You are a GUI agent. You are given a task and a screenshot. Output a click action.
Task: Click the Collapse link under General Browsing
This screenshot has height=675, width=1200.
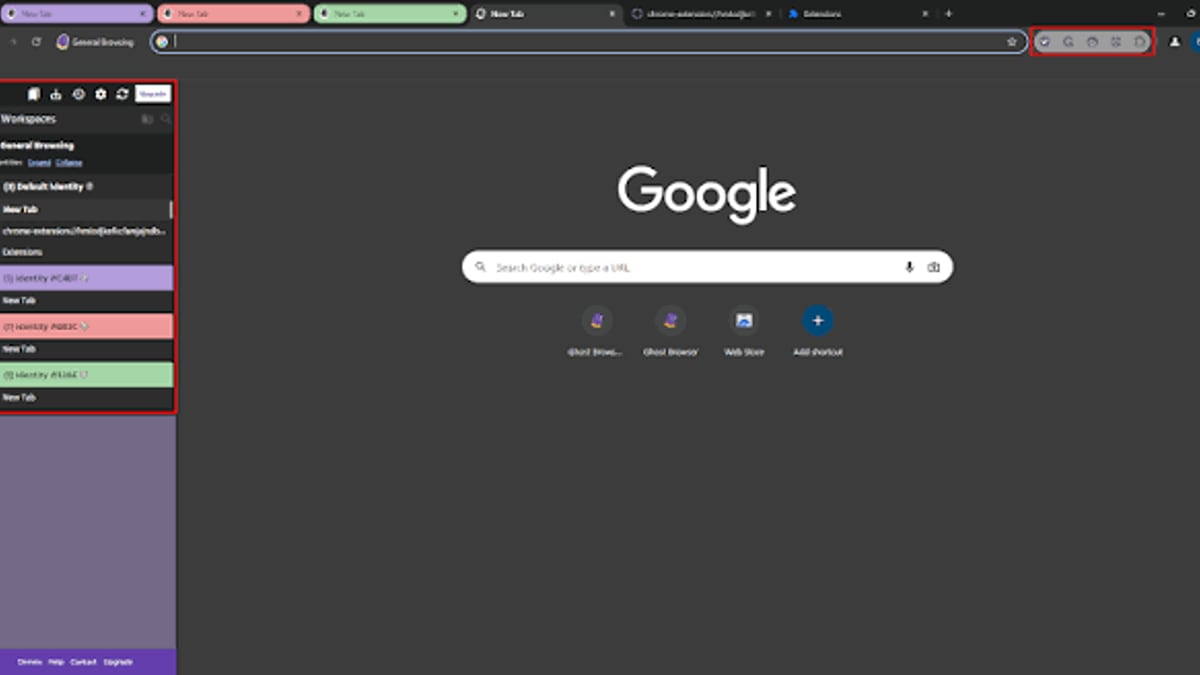[x=69, y=162]
